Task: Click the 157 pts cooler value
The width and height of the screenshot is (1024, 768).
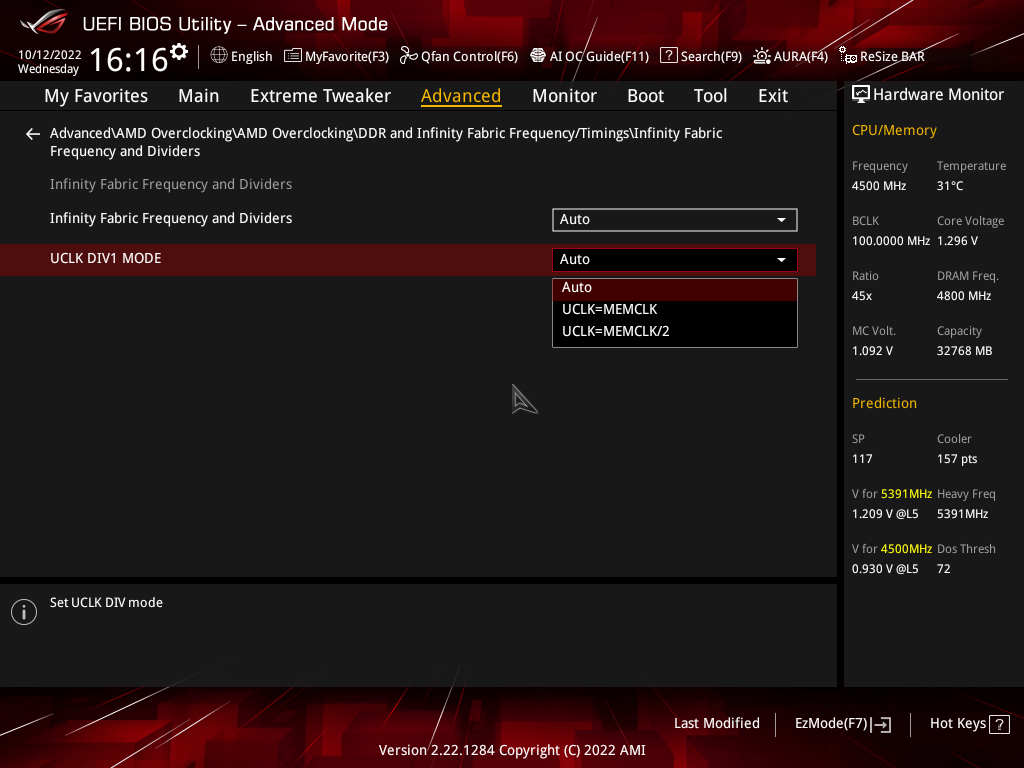Action: pos(957,459)
